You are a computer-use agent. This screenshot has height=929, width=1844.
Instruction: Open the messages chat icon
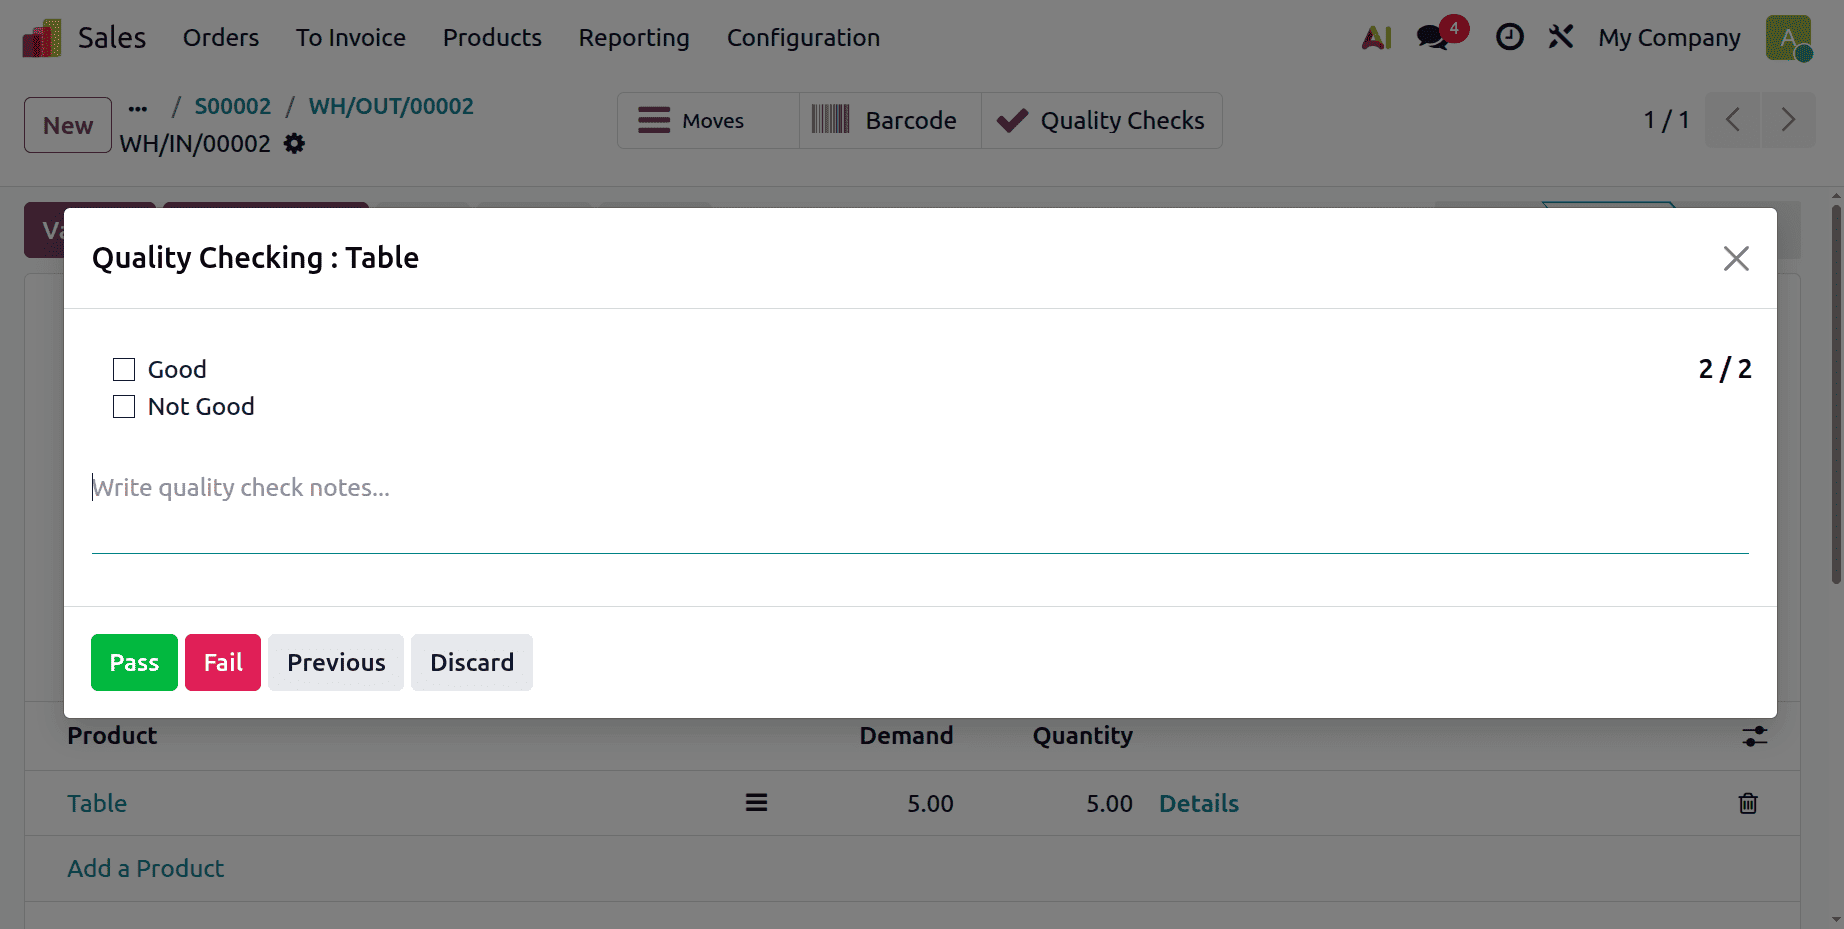1433,38
